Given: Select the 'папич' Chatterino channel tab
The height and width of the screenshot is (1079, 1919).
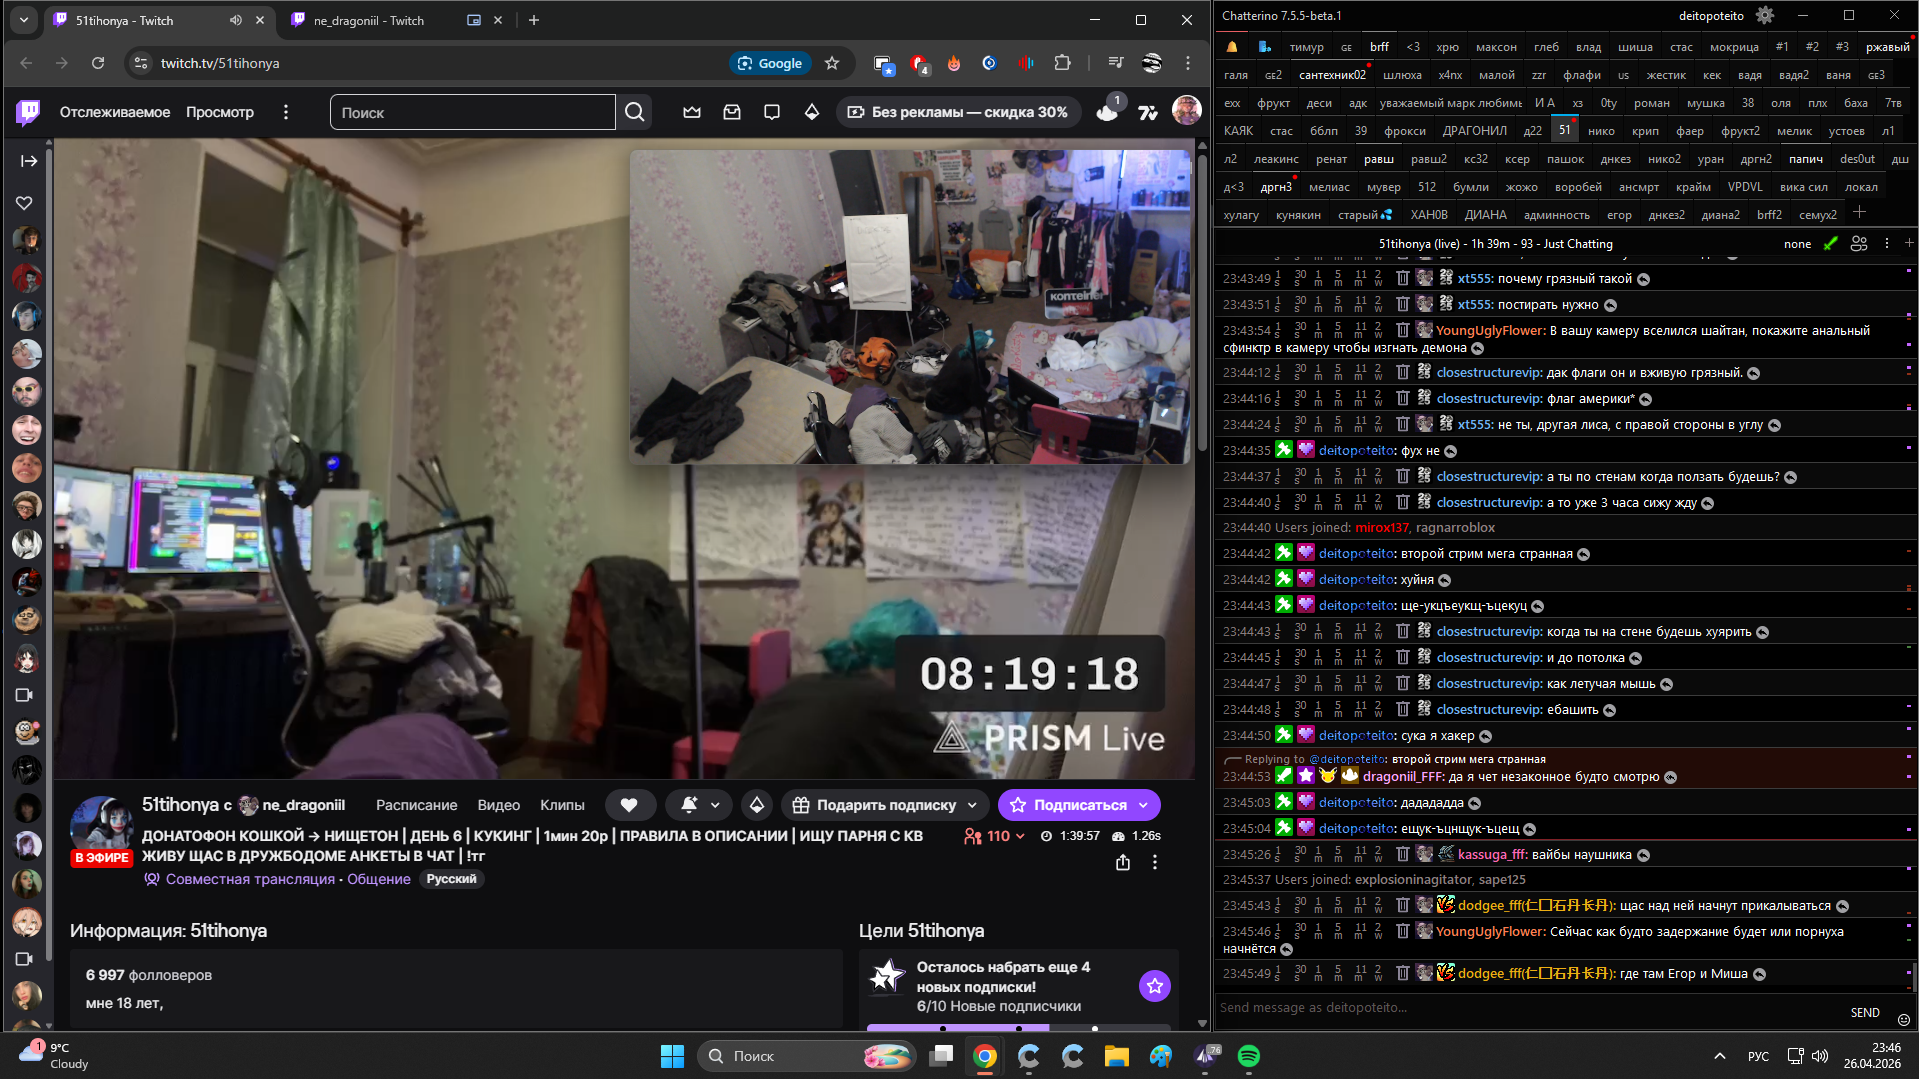Looking at the screenshot, I should point(1805,159).
